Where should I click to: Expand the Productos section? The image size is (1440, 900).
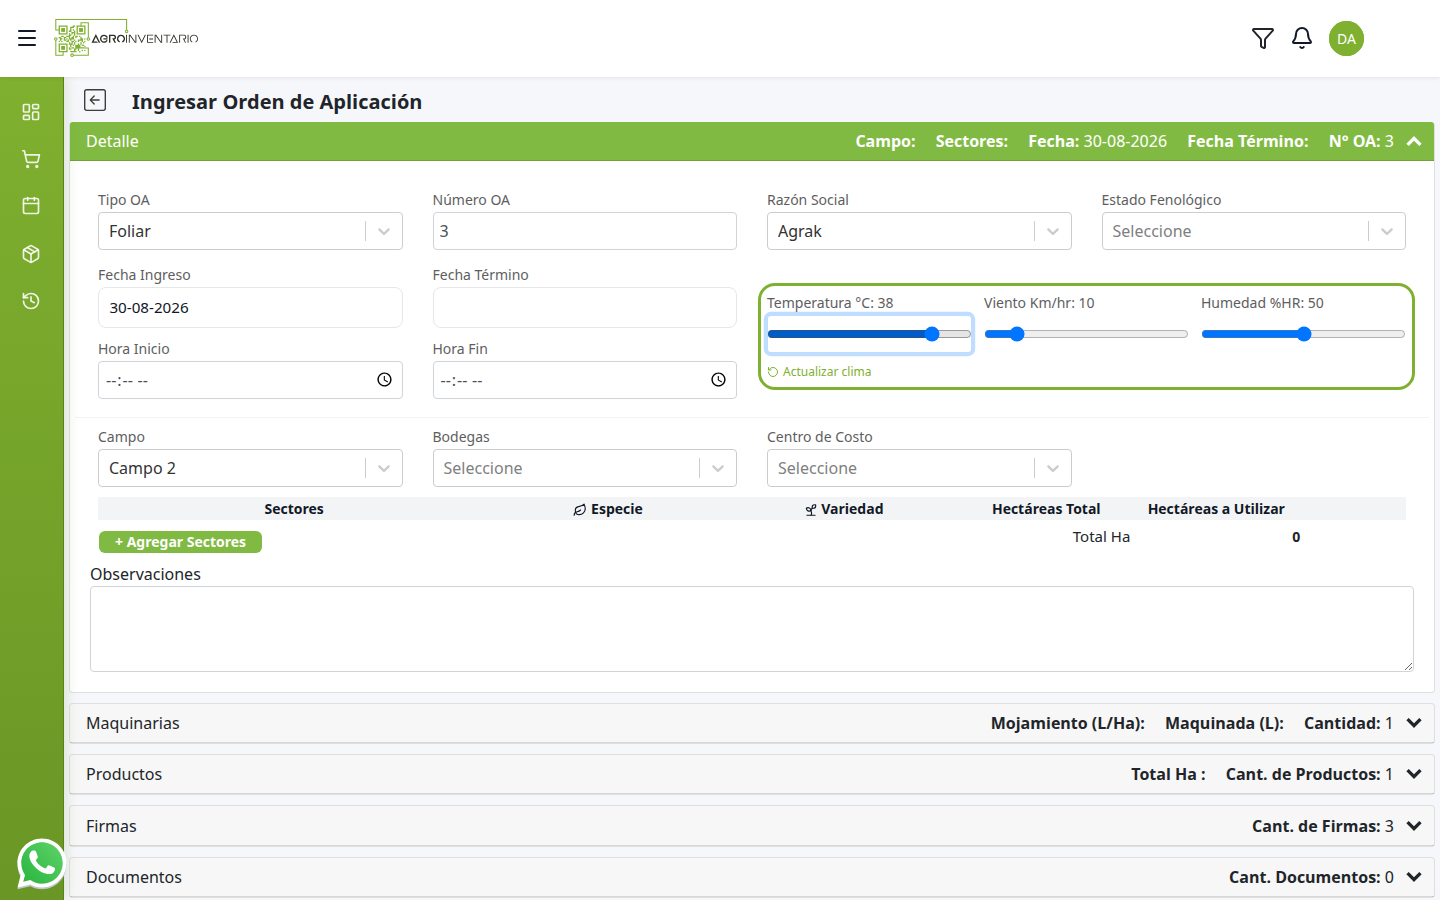752,774
